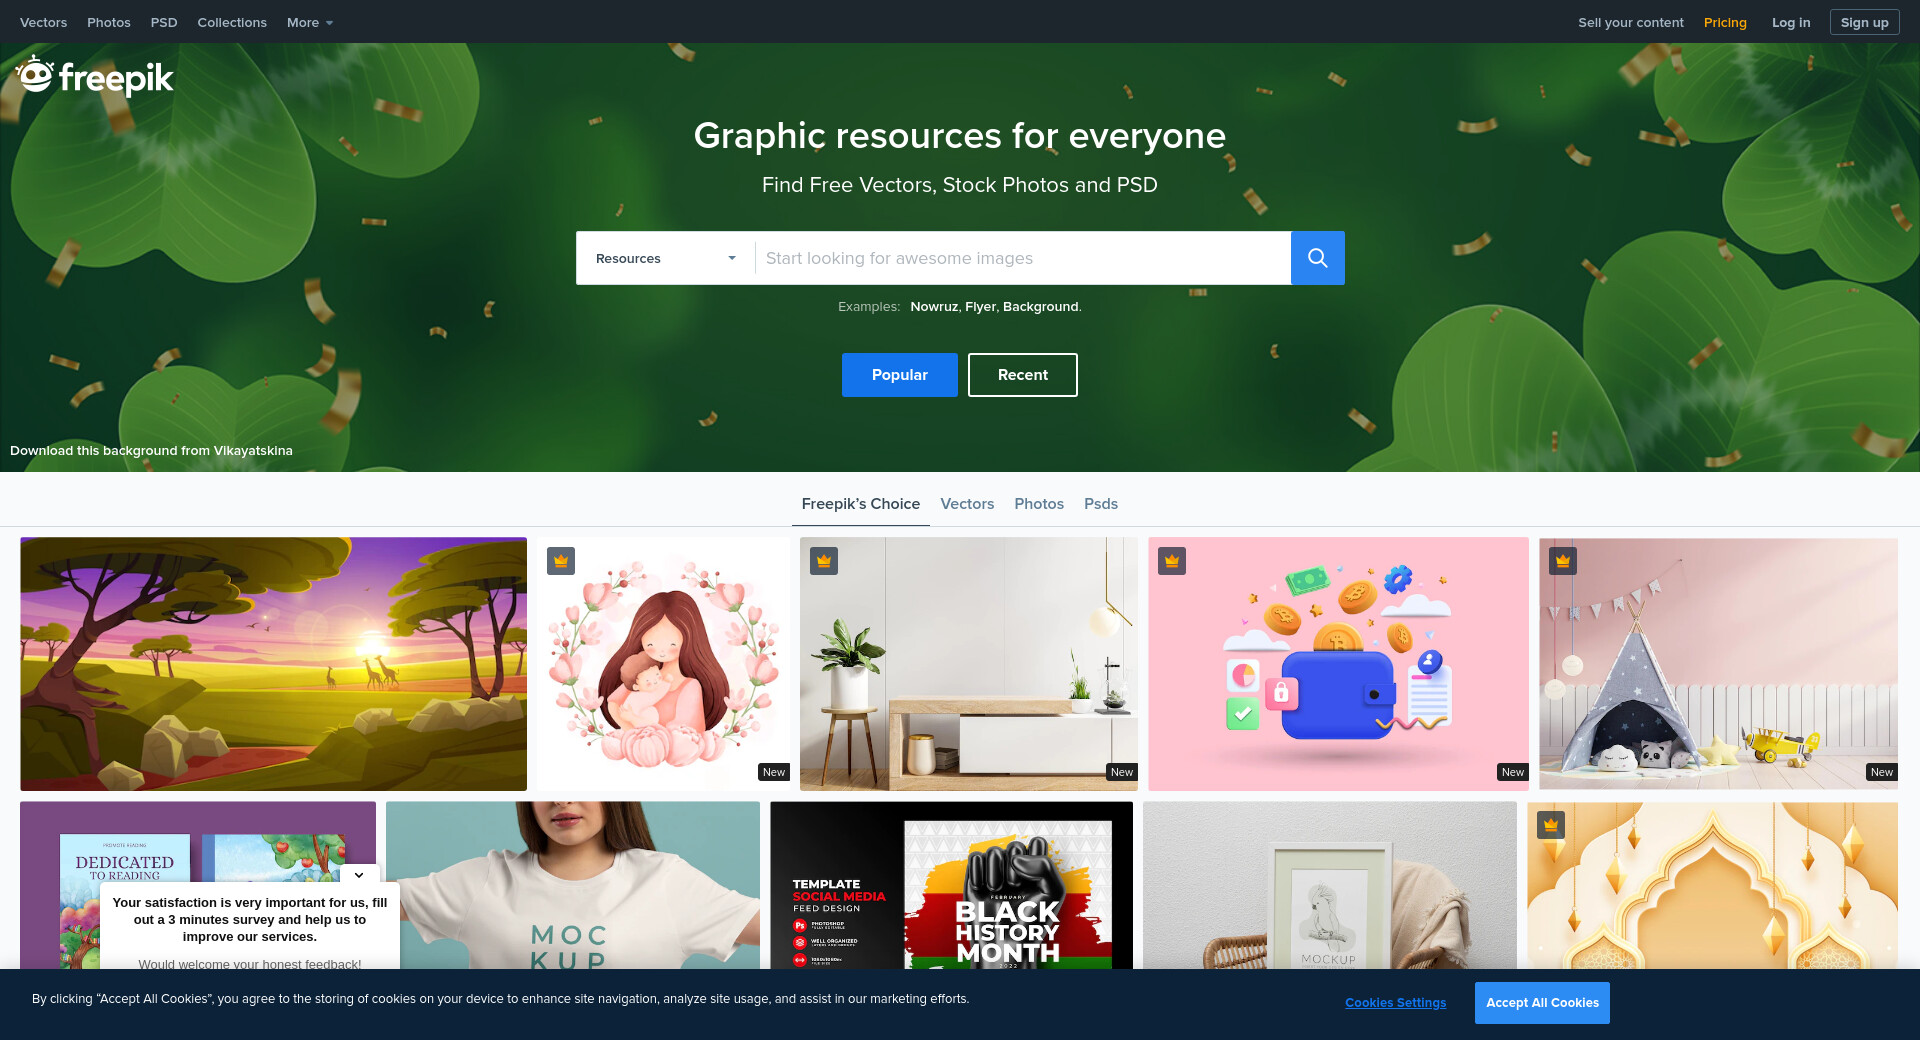Switch to the Vectors tab
The width and height of the screenshot is (1920, 1040).
point(967,504)
